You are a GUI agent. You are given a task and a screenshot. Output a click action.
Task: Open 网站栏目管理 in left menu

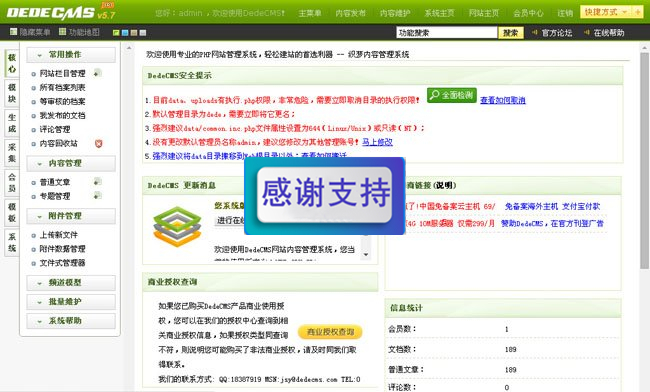[x=62, y=73]
